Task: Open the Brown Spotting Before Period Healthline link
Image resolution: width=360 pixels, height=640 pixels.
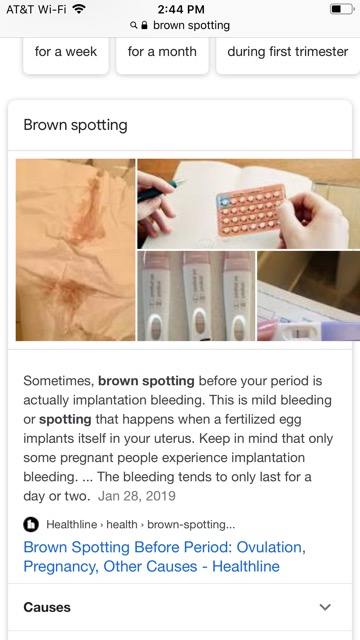Action: pos(164,556)
